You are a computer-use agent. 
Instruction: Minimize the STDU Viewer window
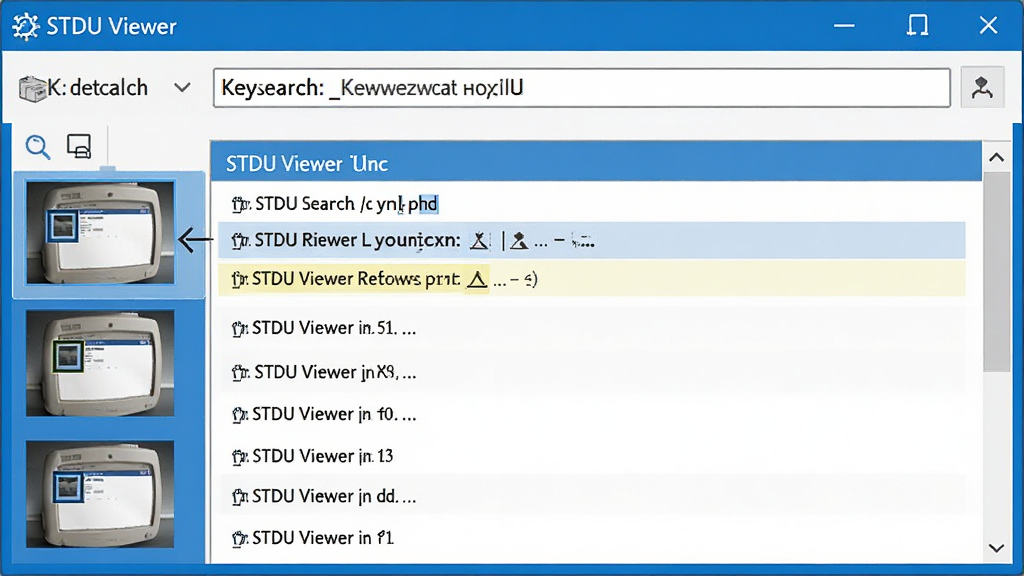844,25
